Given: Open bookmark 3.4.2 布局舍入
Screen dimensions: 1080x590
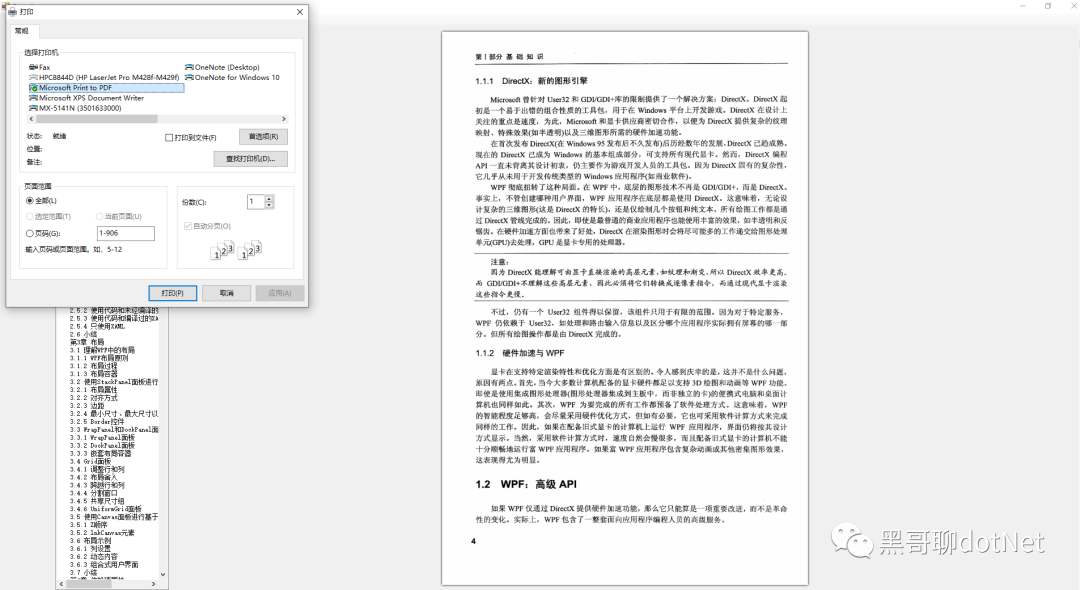Looking at the screenshot, I should click(94, 477).
